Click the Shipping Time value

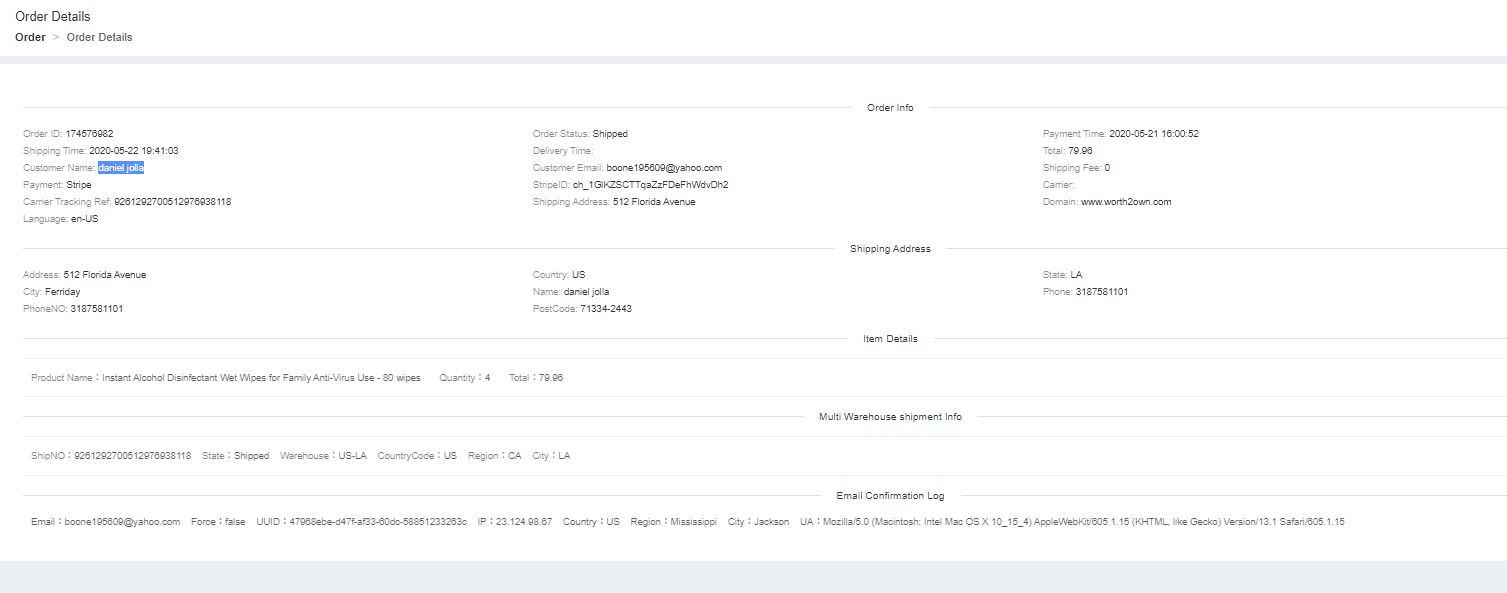tap(133, 151)
